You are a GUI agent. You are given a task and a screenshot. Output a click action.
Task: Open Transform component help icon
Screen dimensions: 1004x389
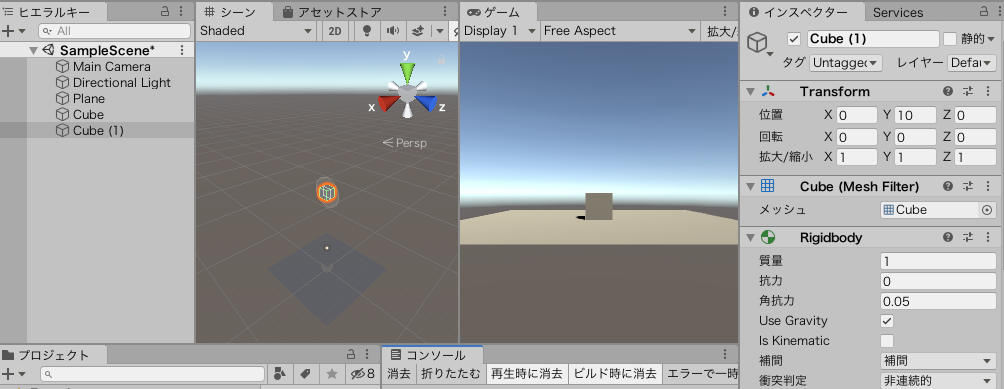click(x=948, y=91)
